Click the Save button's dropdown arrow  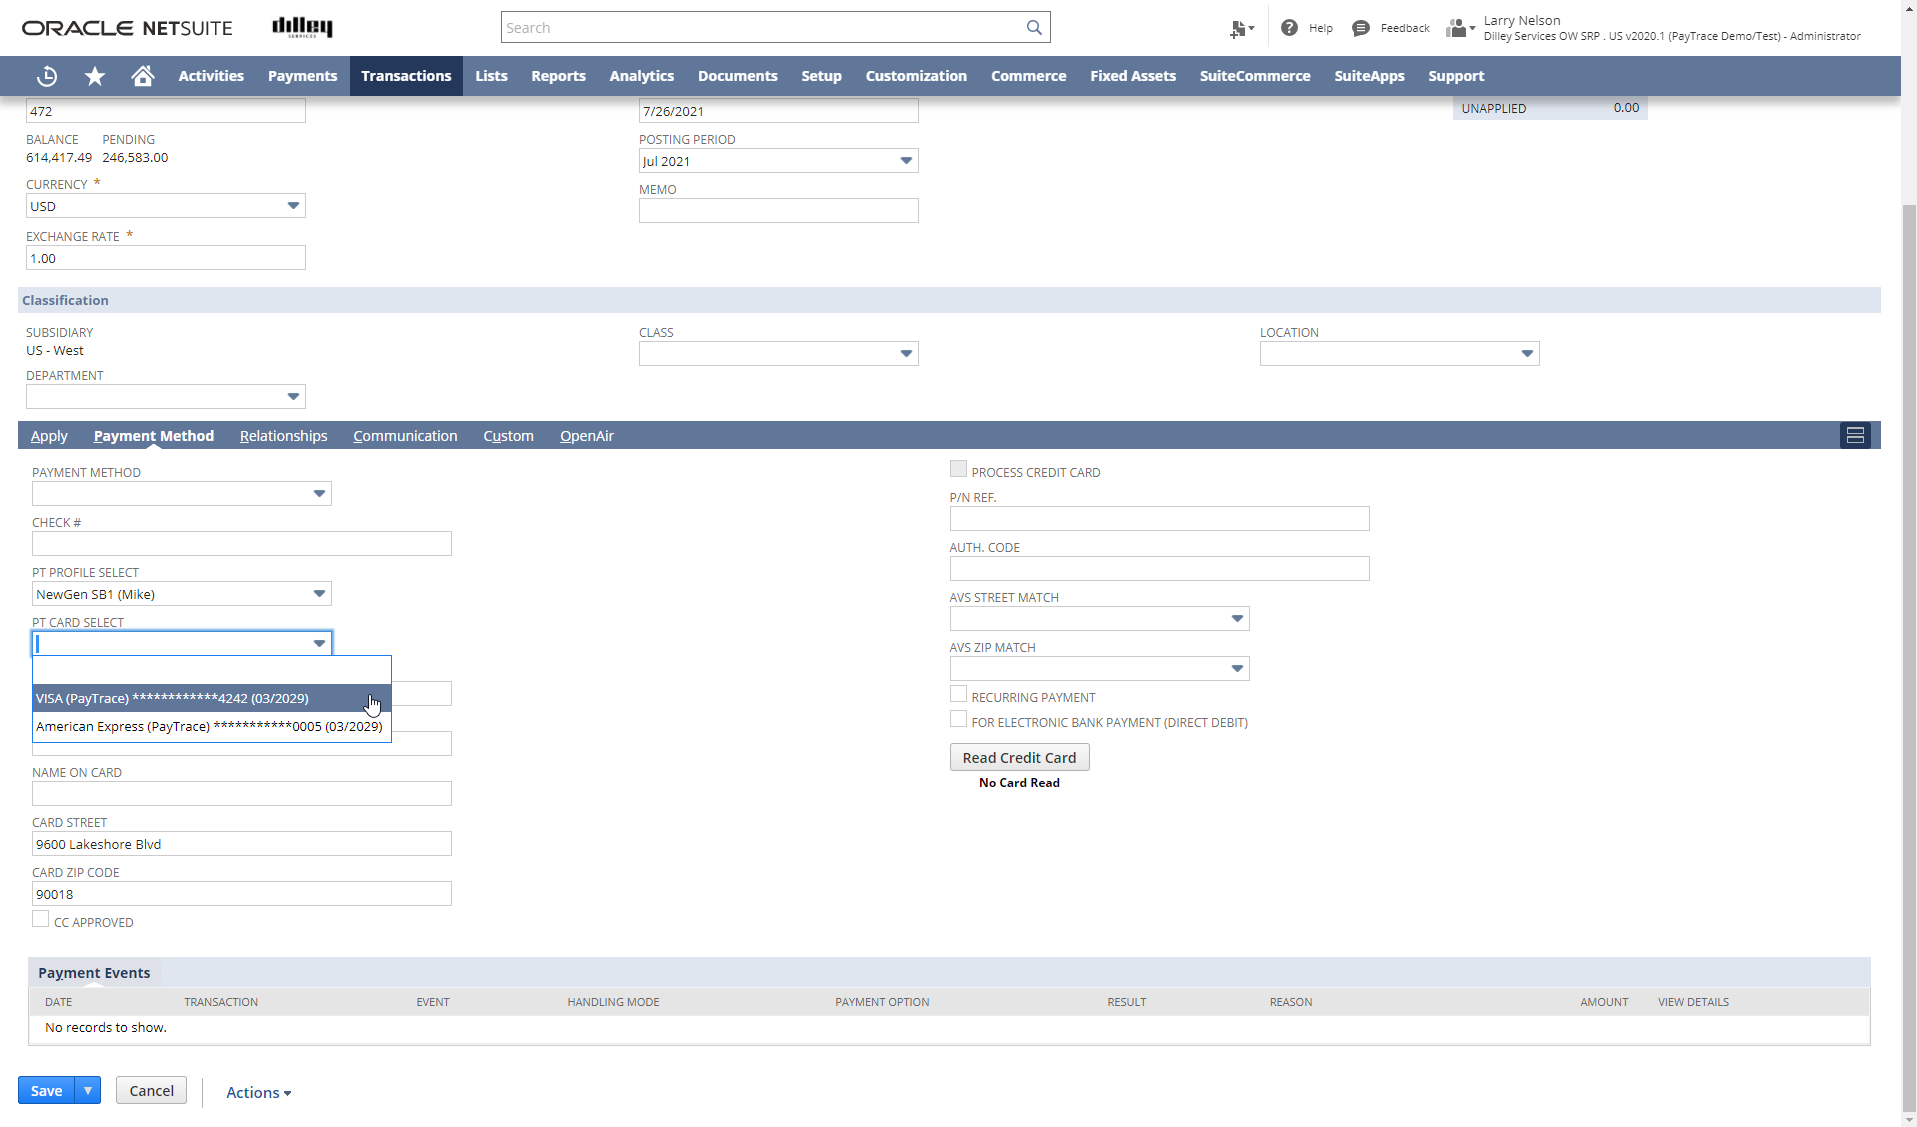tap(88, 1090)
